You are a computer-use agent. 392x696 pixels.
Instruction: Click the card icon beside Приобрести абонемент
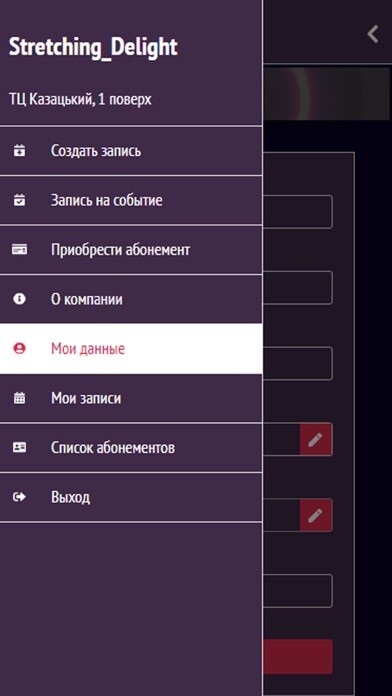(x=19, y=250)
